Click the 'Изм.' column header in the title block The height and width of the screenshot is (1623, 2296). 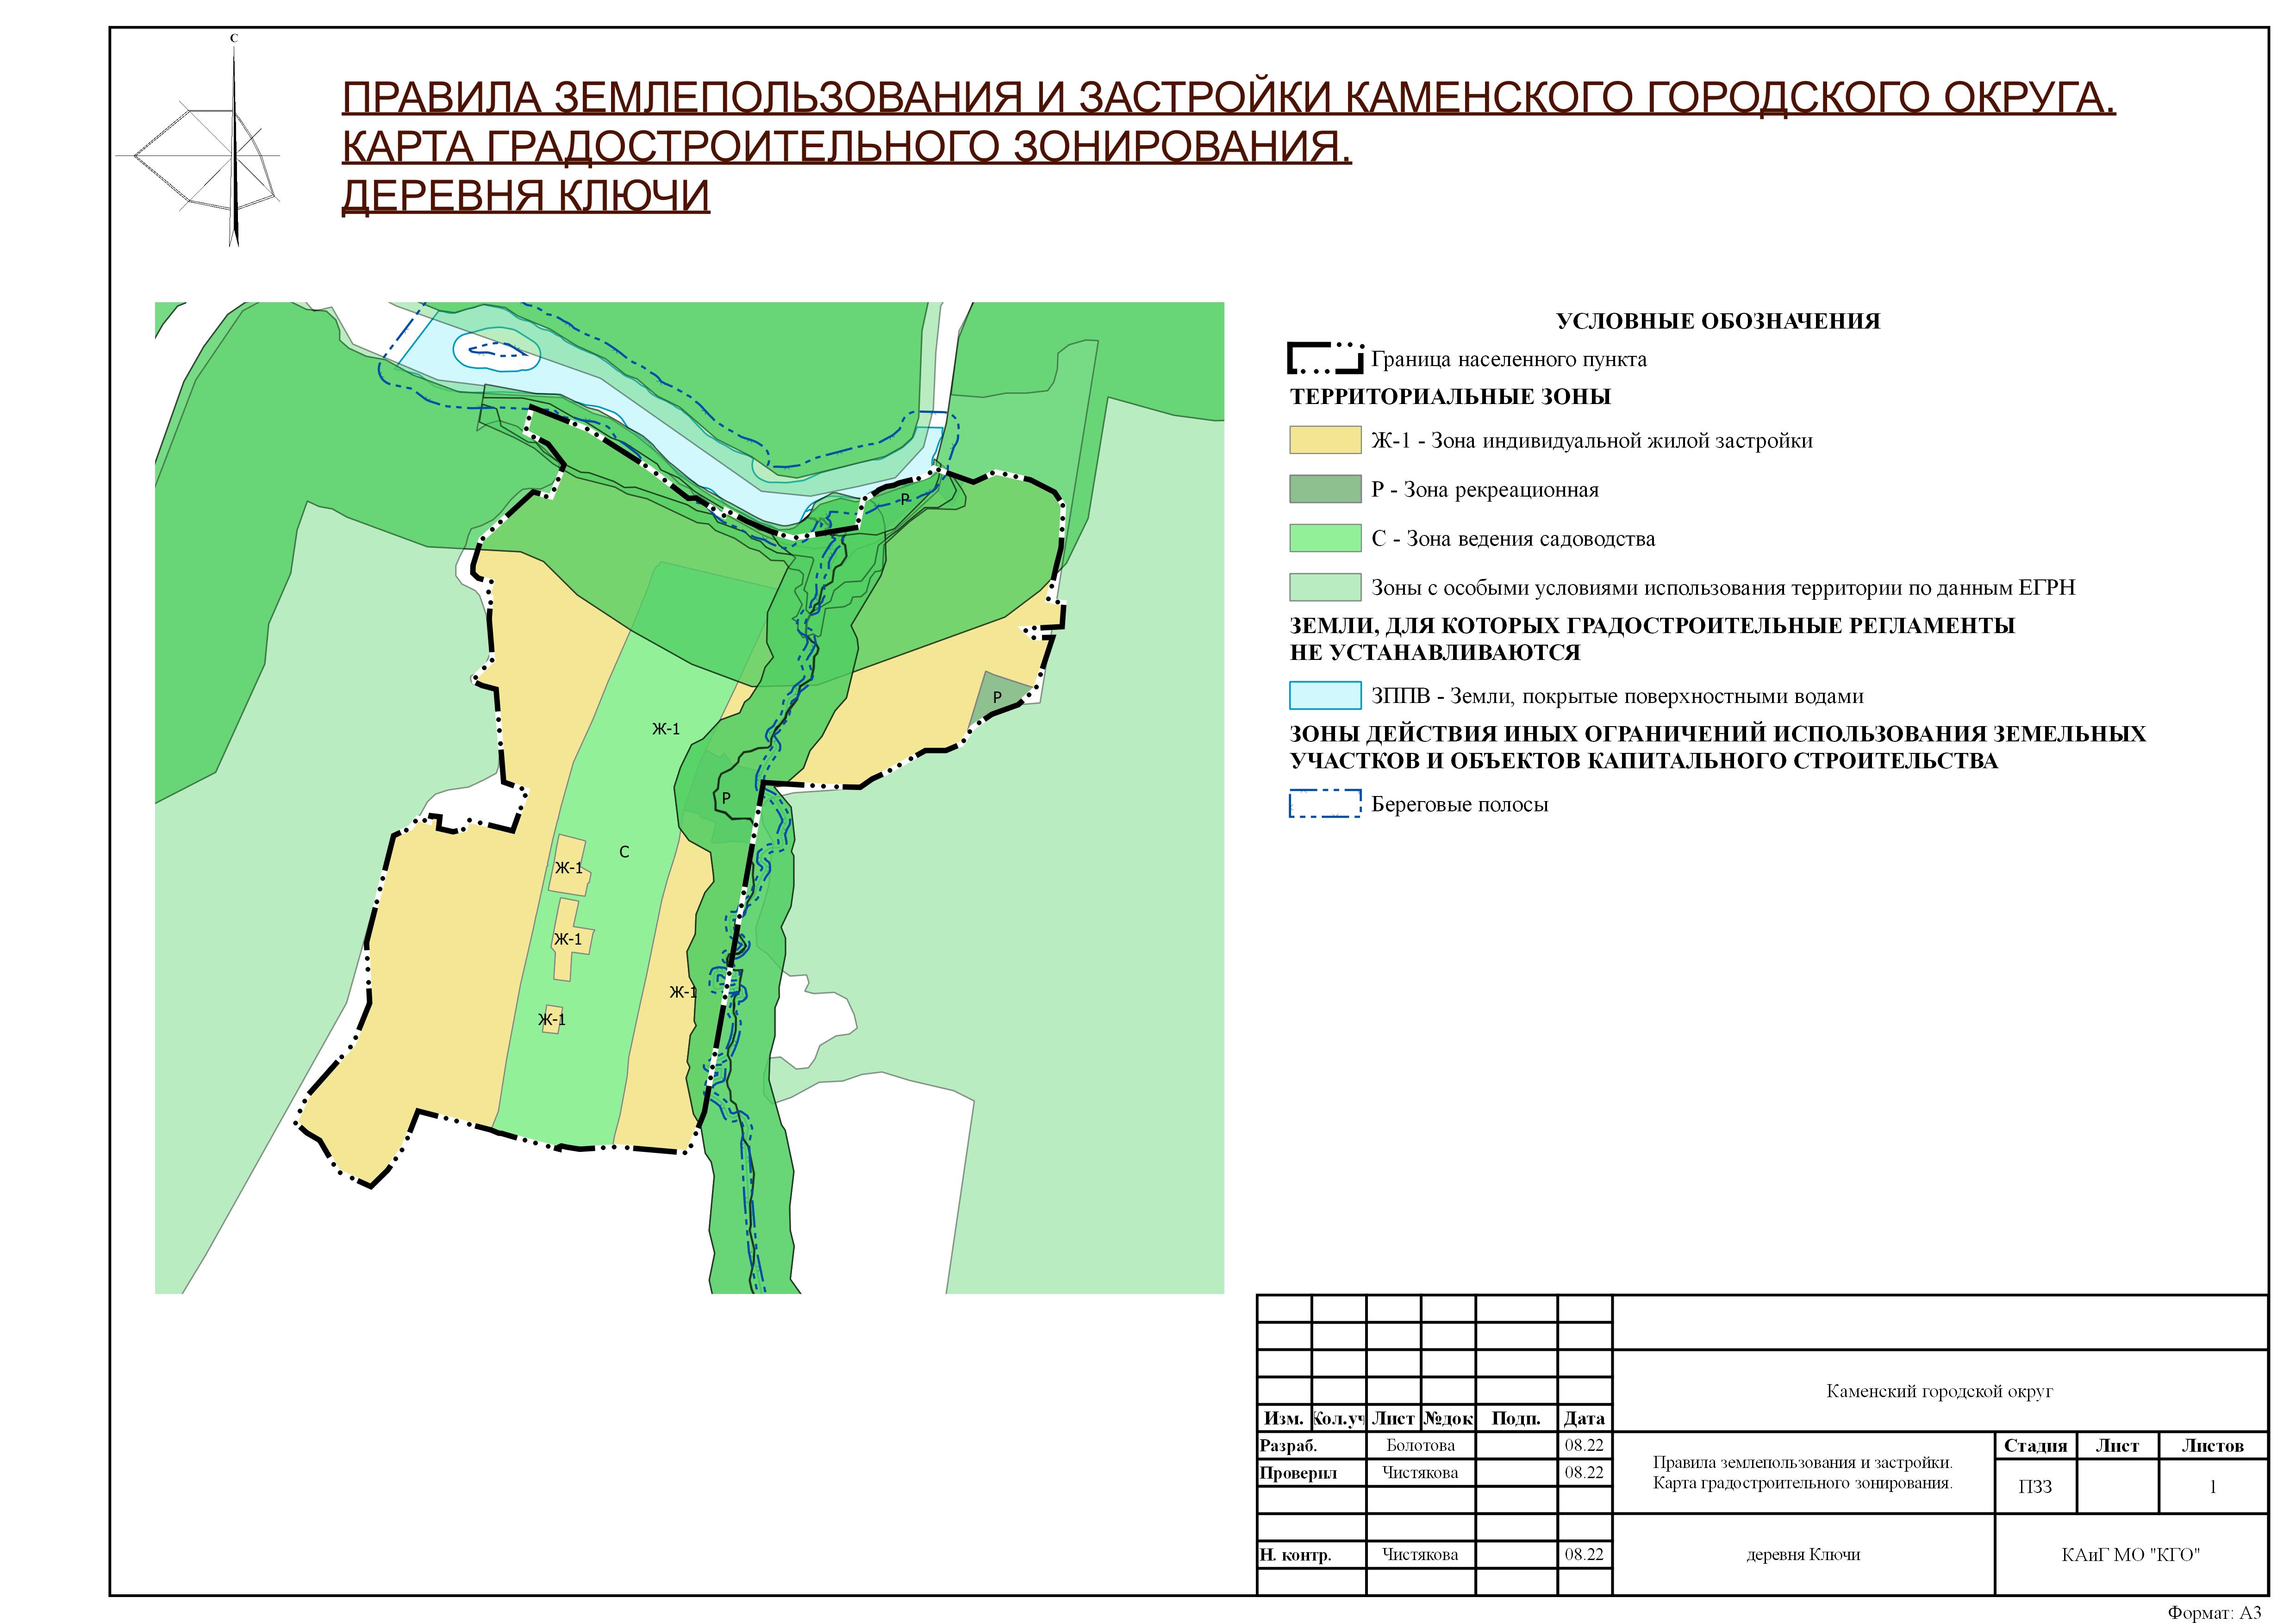1283,1418
